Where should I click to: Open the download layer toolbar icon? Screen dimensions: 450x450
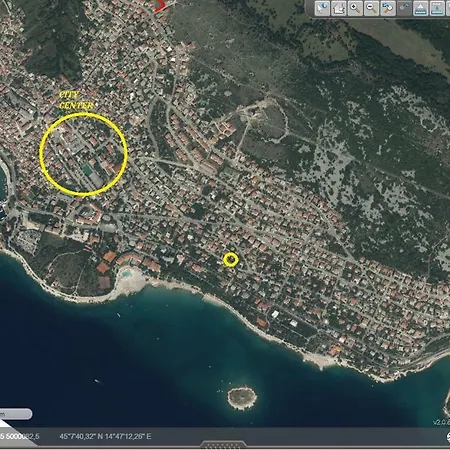(x=437, y=8)
